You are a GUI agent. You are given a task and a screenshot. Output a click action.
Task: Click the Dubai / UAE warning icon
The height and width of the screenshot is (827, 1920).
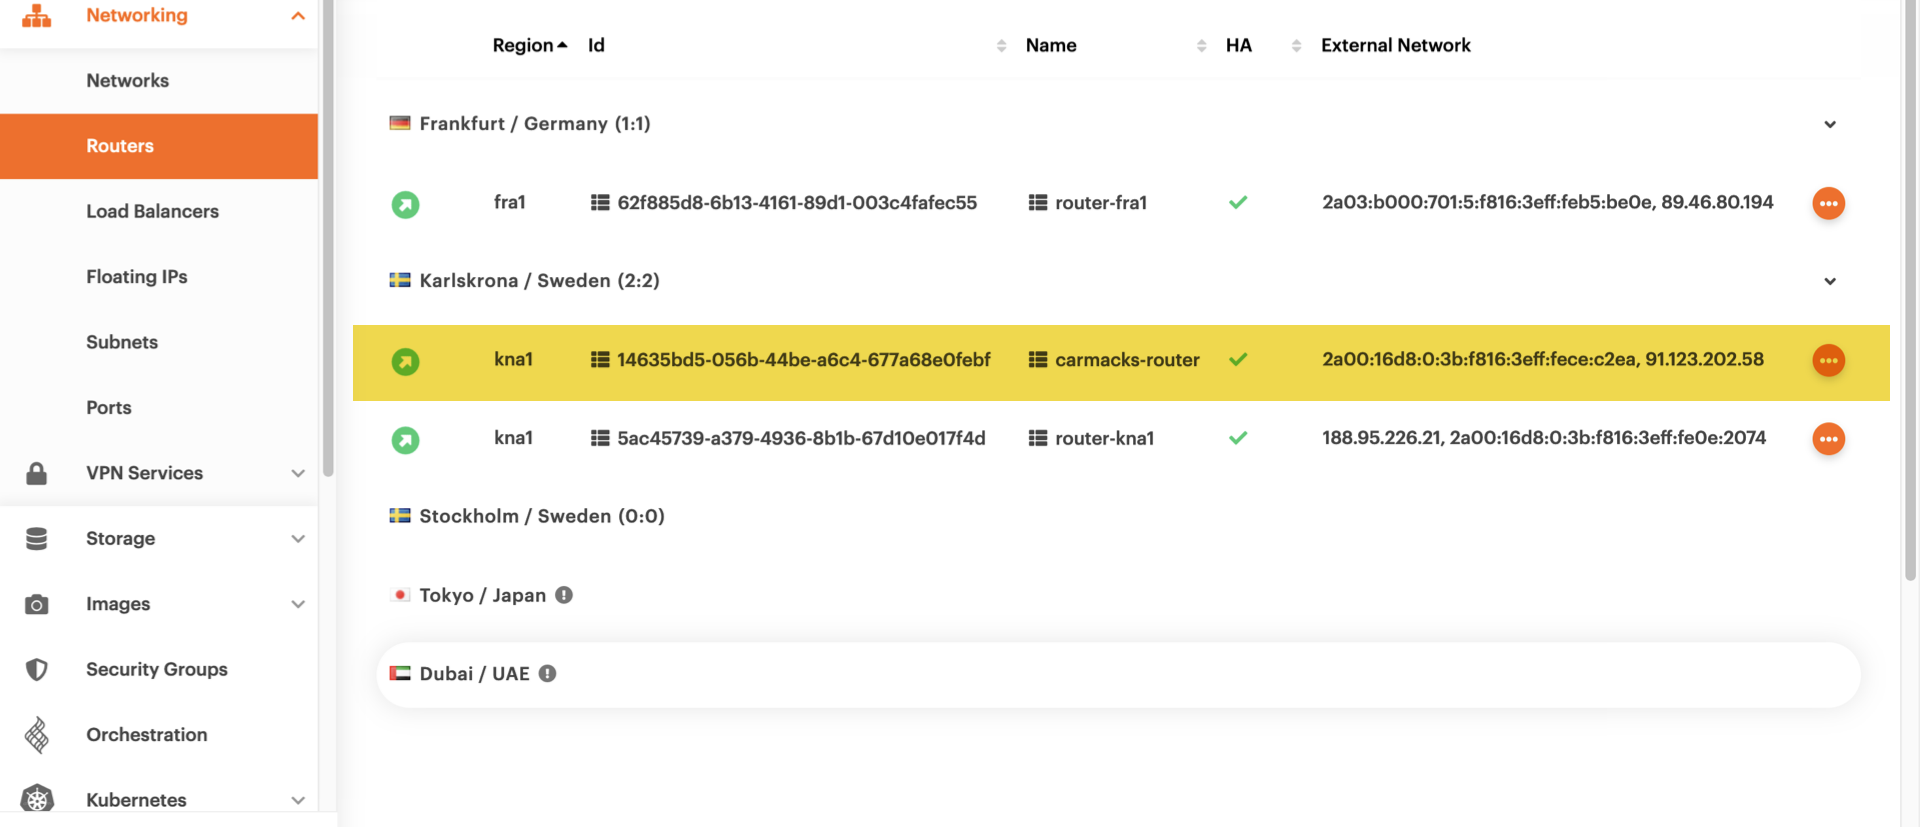click(547, 674)
